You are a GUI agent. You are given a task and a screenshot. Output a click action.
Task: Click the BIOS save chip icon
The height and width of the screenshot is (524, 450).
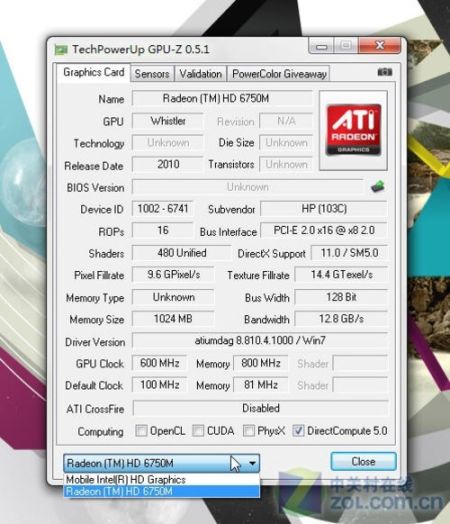tap(378, 186)
